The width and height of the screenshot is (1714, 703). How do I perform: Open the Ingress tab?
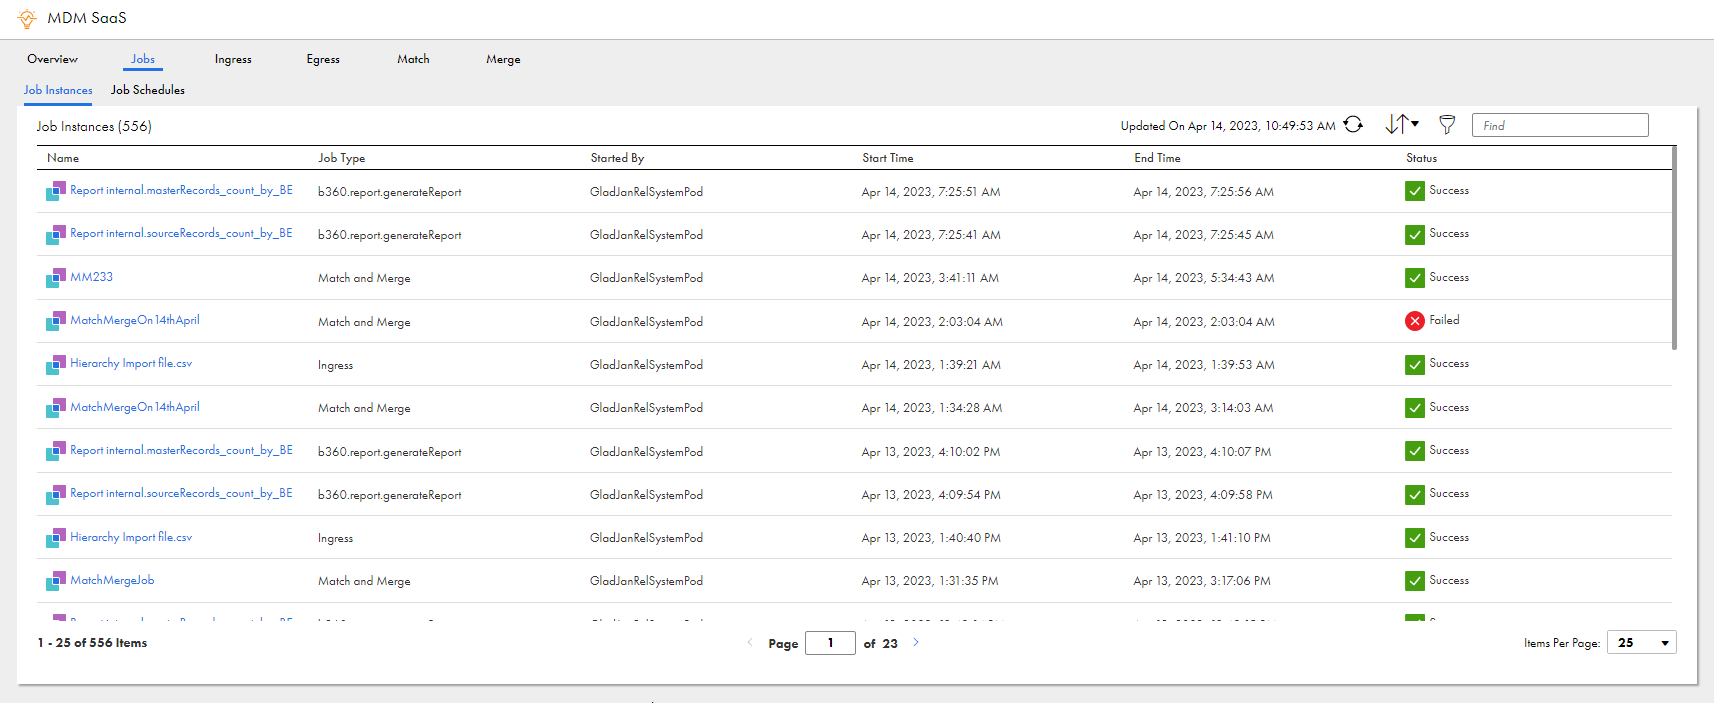tap(233, 59)
